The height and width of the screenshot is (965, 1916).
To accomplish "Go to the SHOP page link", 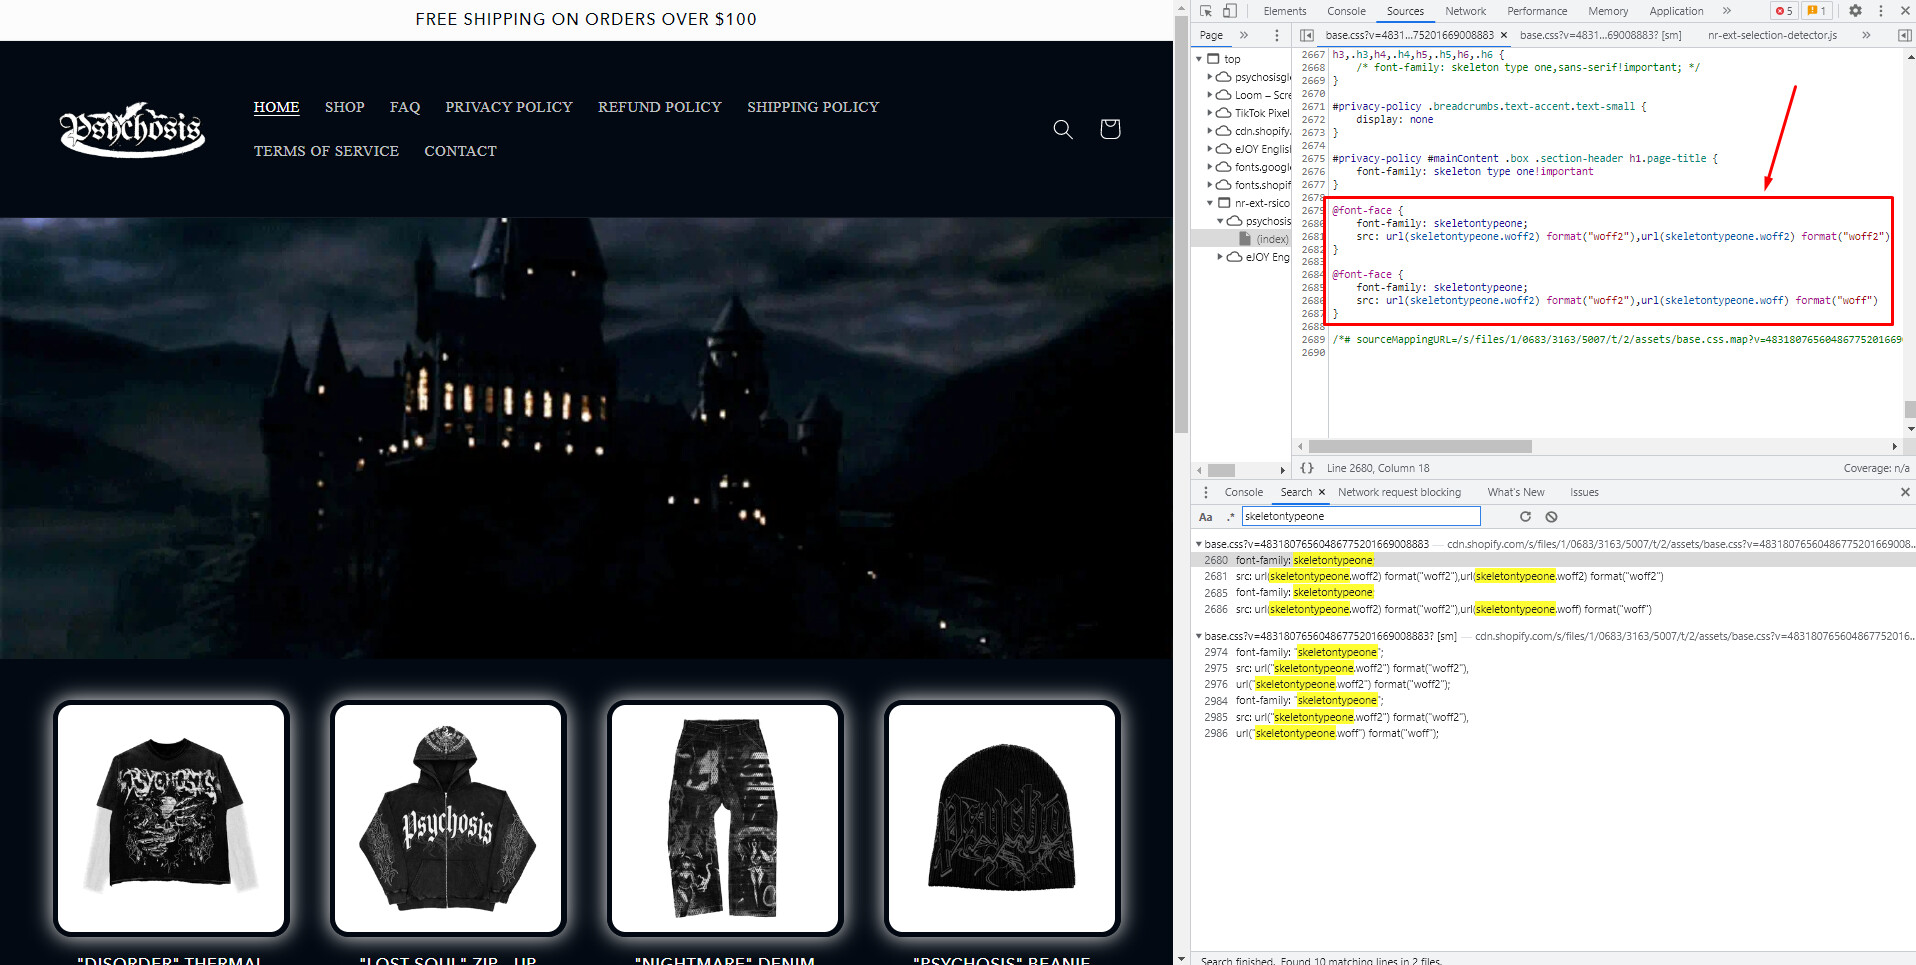I will tap(344, 107).
